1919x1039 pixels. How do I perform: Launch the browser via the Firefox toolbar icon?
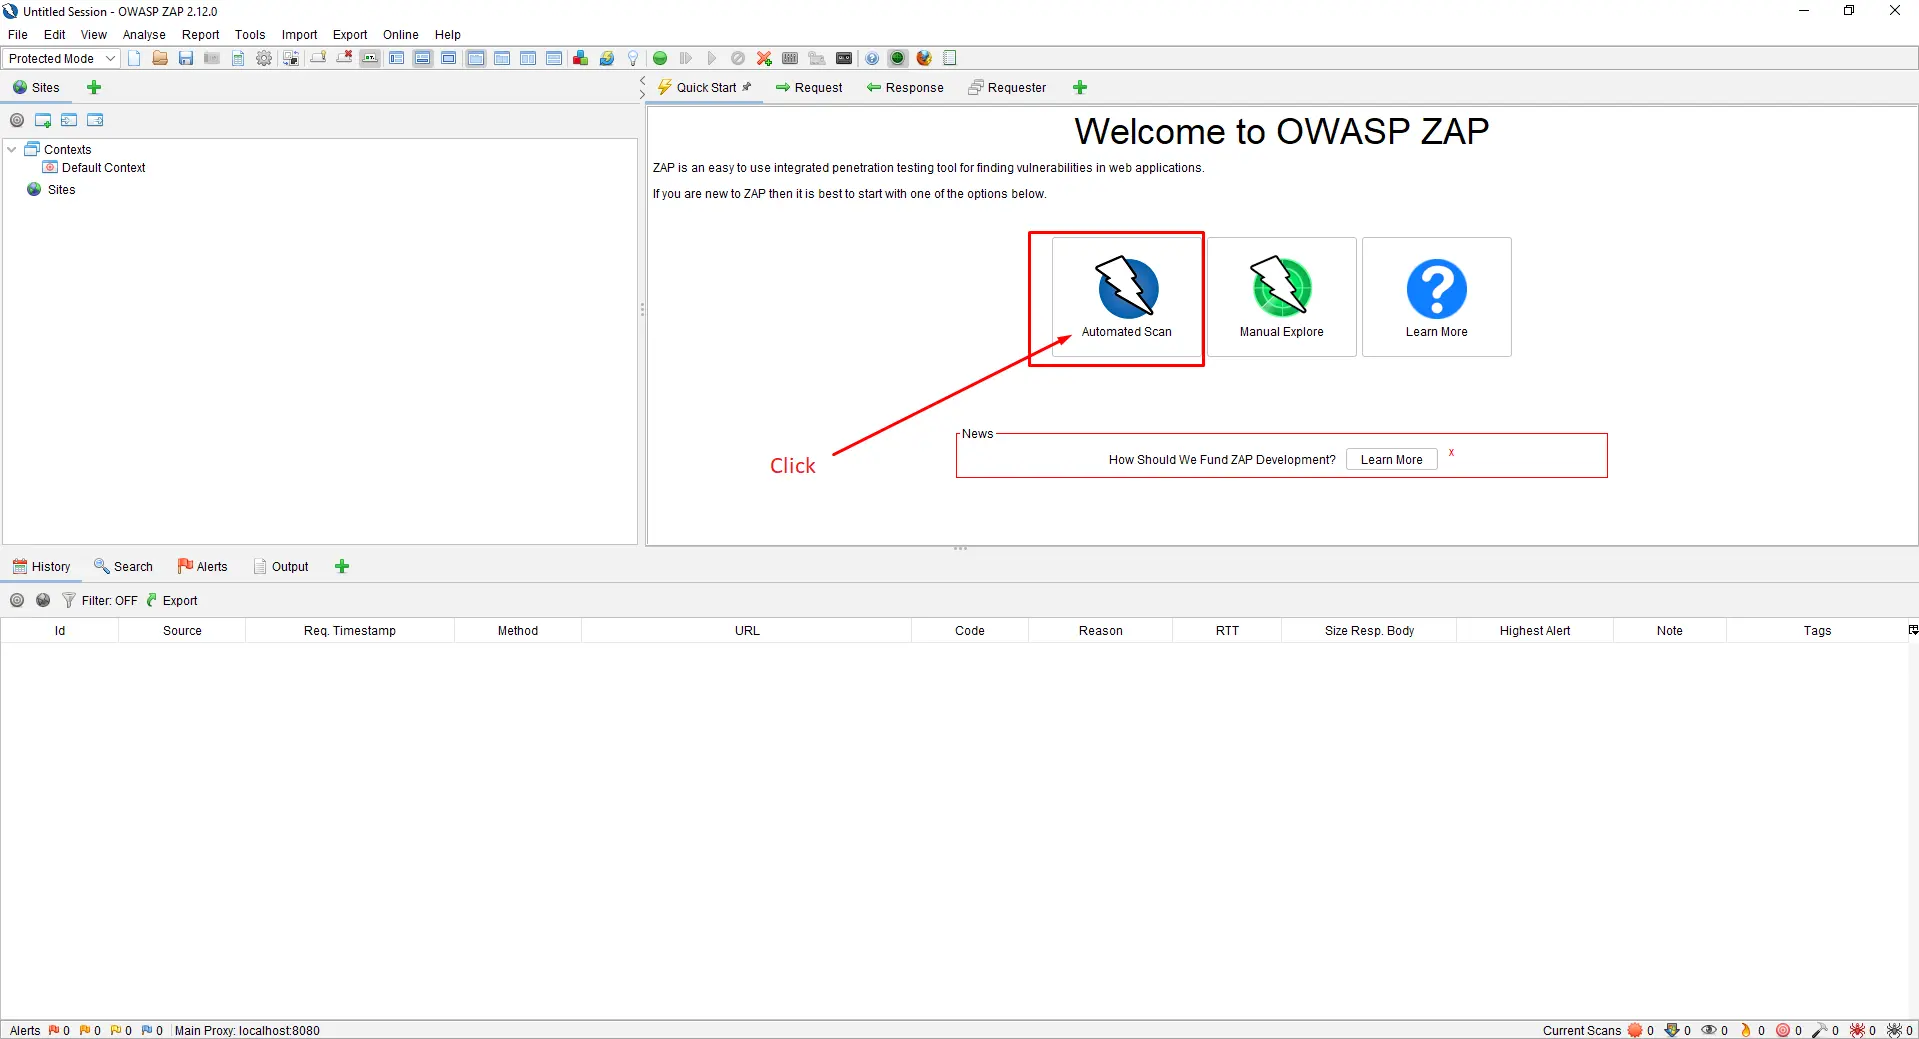tap(923, 58)
